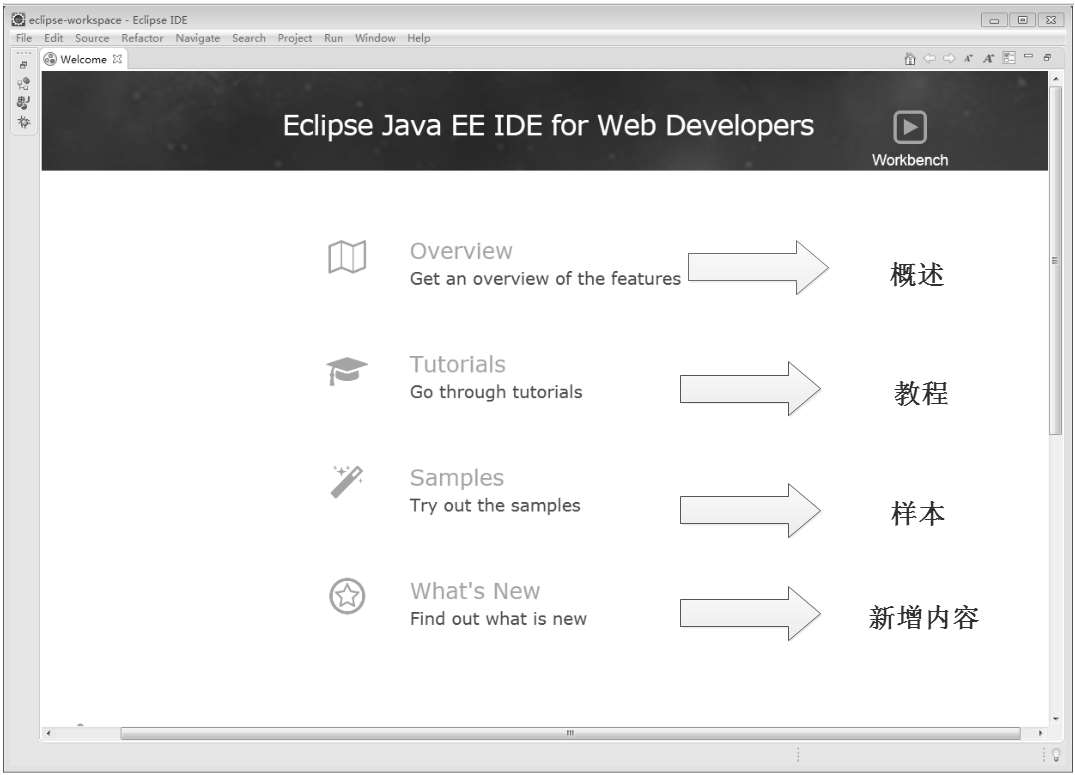
Task: Close the Eclipse IDE window
Action: (x=1050, y=20)
